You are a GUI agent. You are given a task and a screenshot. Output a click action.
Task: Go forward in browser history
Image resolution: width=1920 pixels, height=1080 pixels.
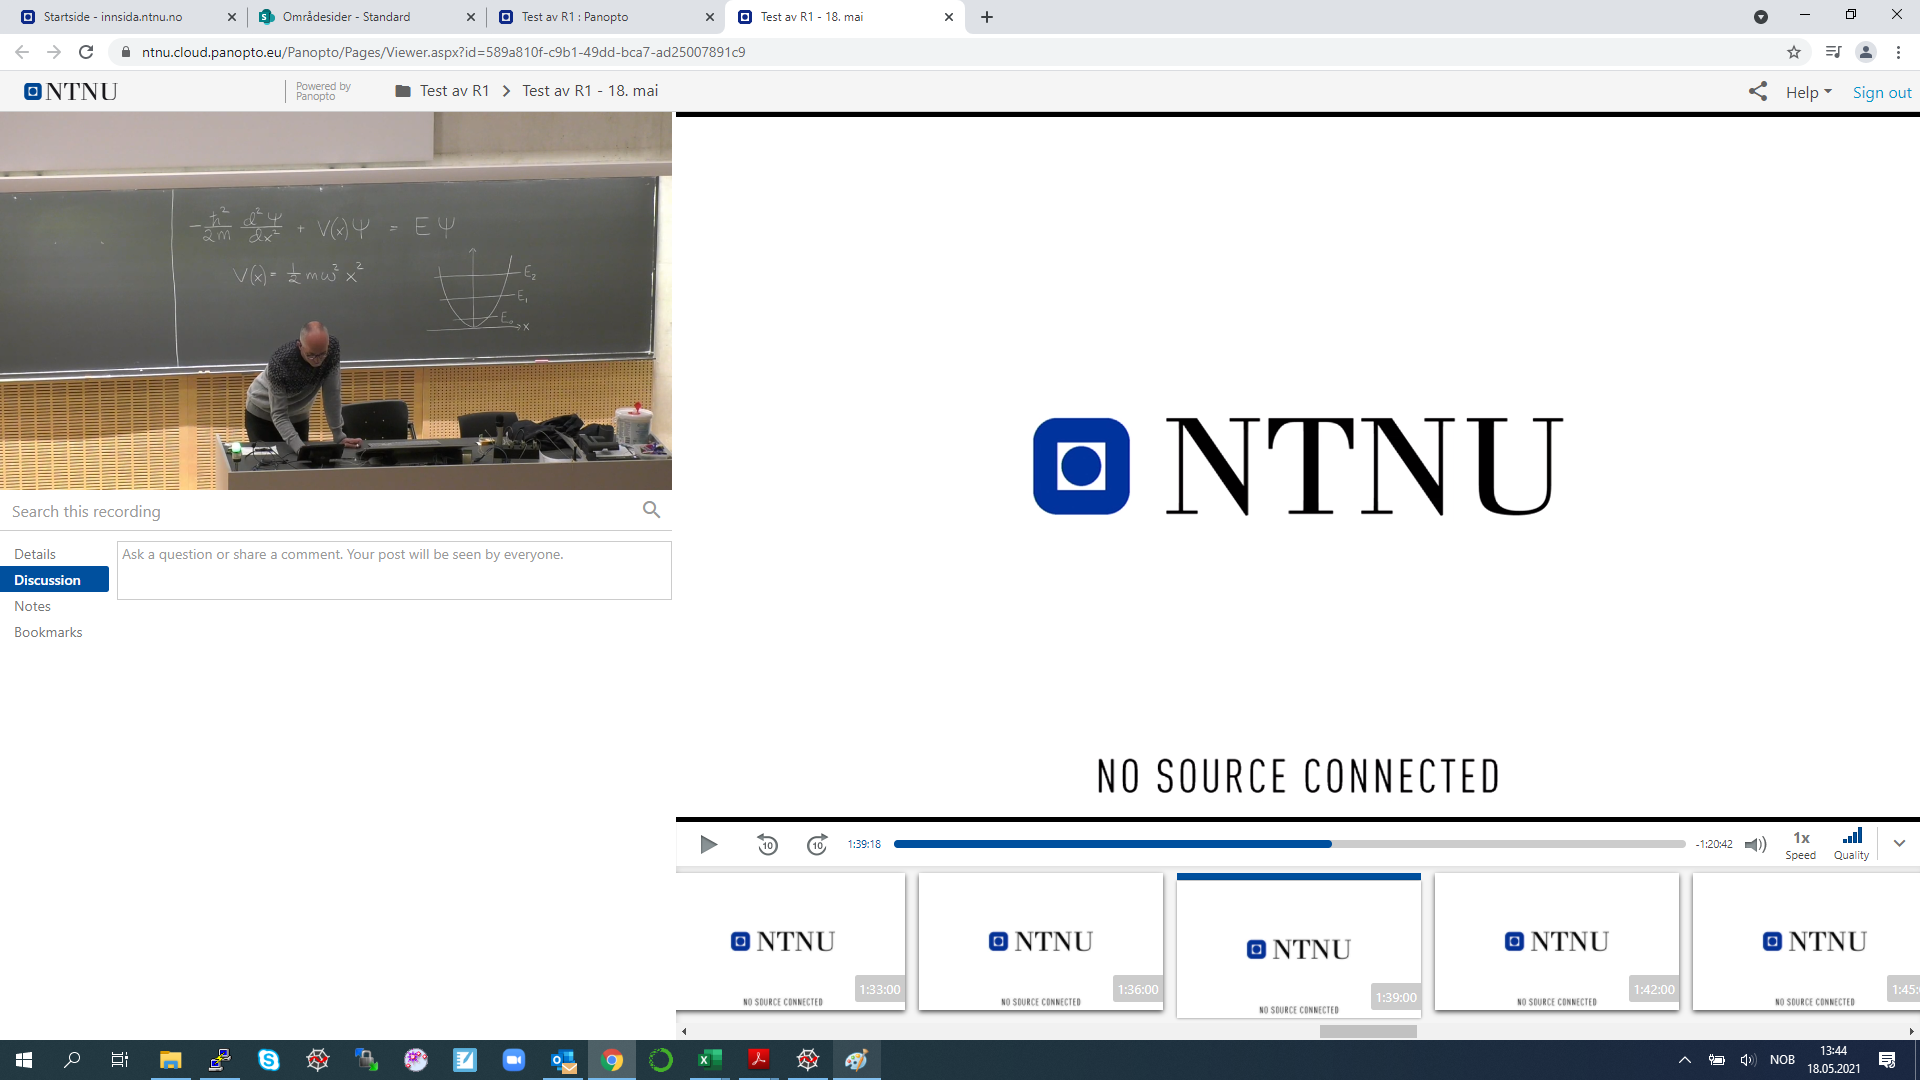pos(54,52)
